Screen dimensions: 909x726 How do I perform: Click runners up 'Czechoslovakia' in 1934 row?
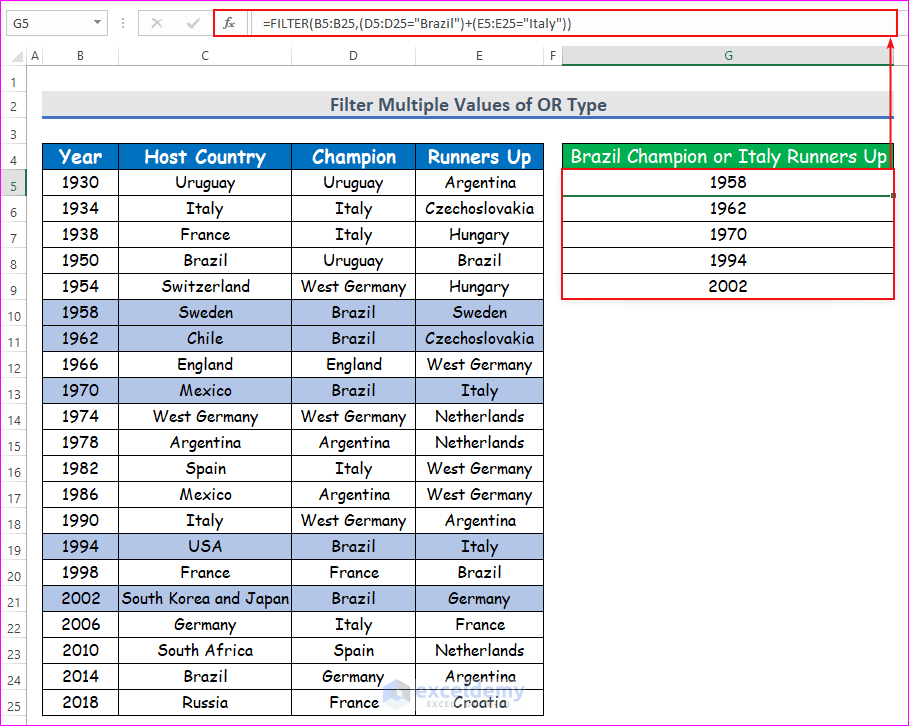point(479,209)
